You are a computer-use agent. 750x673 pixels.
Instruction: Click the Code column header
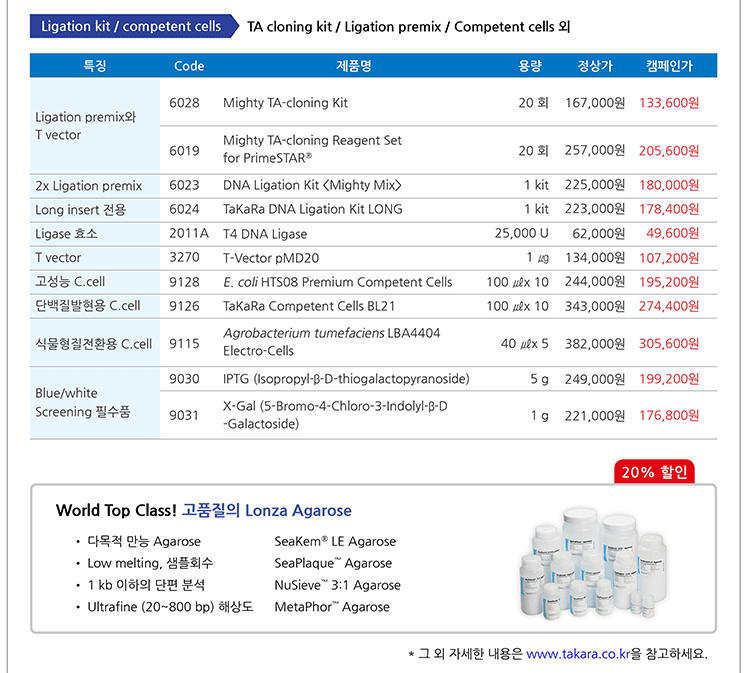coord(189,66)
